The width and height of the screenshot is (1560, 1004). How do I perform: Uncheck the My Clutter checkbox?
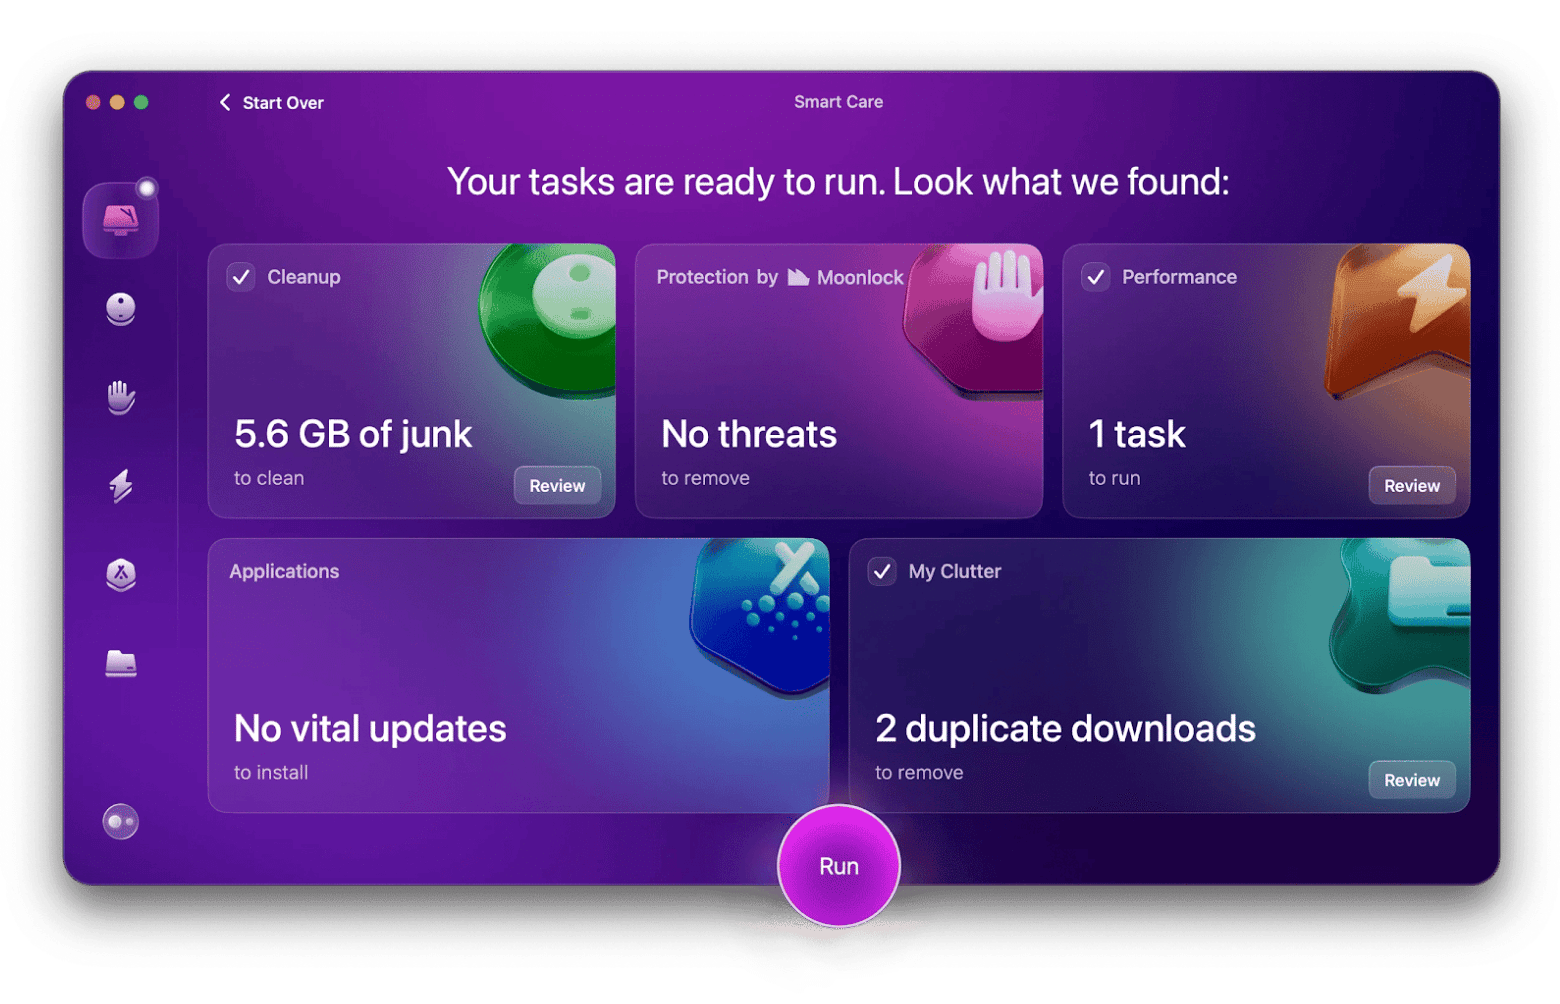point(882,572)
